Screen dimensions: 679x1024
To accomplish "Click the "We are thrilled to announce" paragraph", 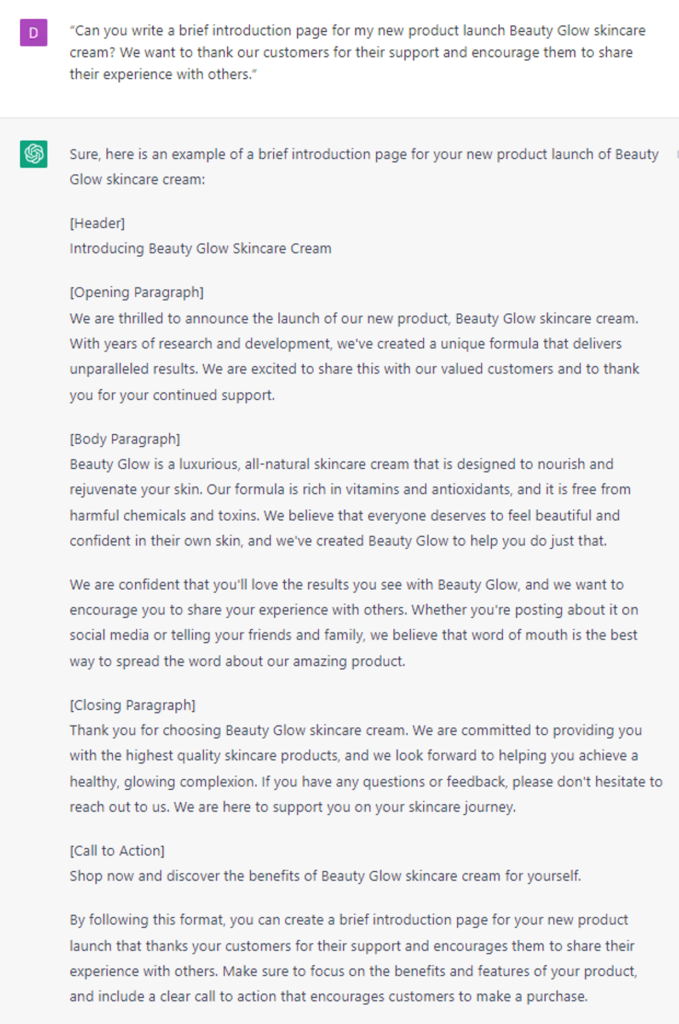I will pos(355,356).
